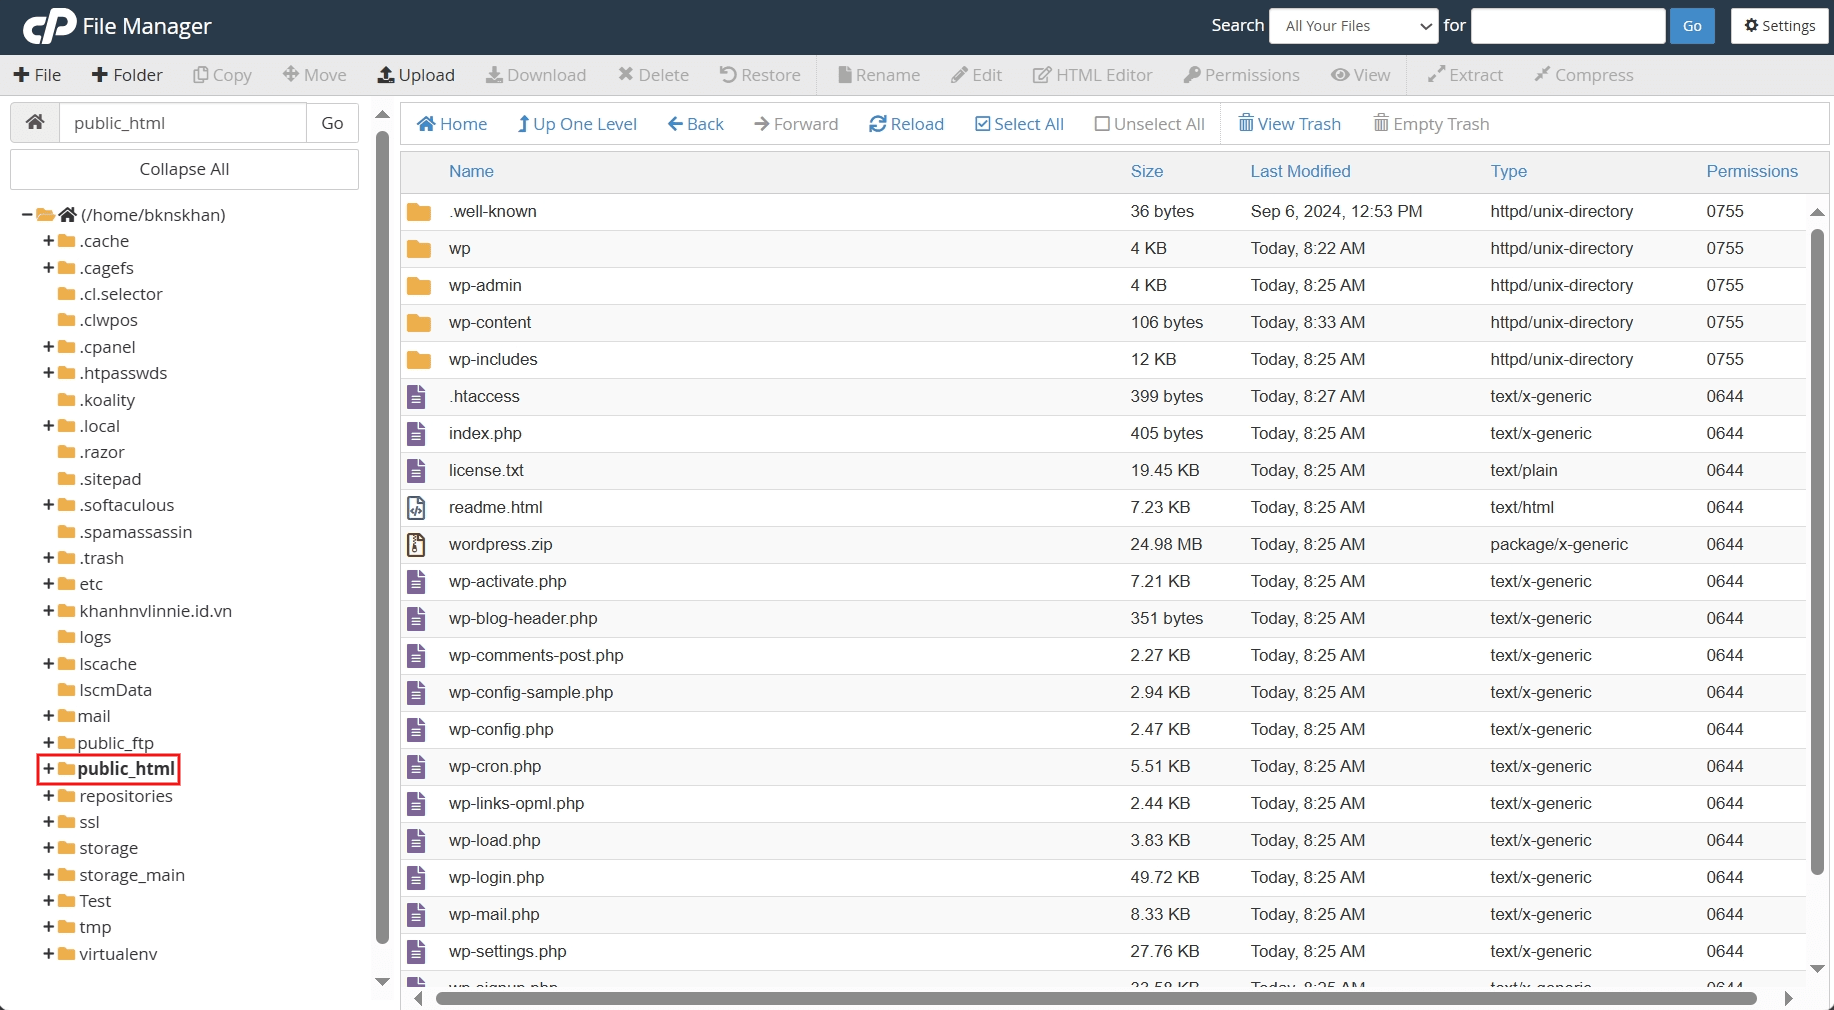The width and height of the screenshot is (1834, 1010).
Task: Click the search text input field
Action: click(1567, 26)
